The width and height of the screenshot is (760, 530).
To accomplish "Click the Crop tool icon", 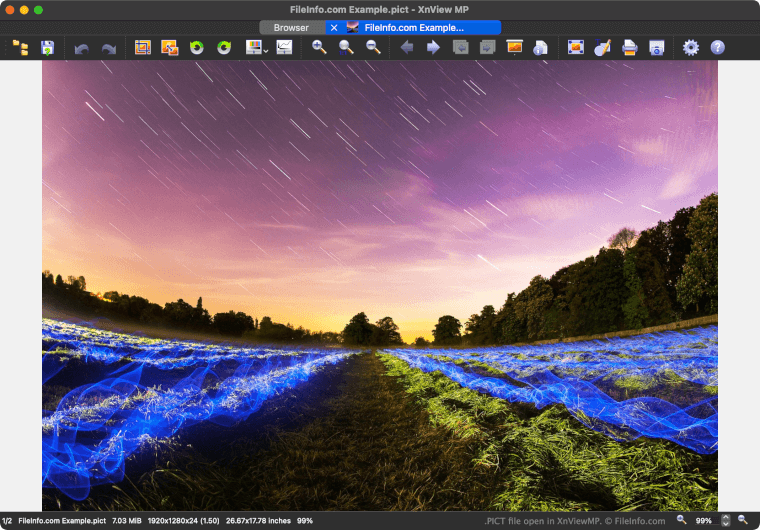I will 142,47.
